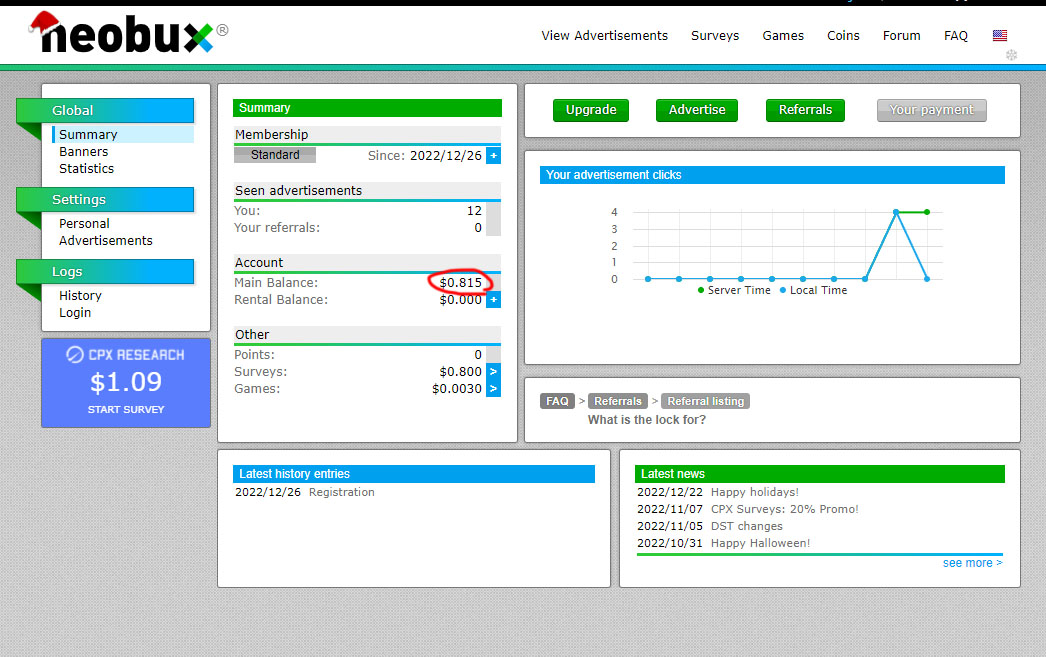Go to Surveys in top navigation
This screenshot has height=657, width=1046.
(715, 35)
